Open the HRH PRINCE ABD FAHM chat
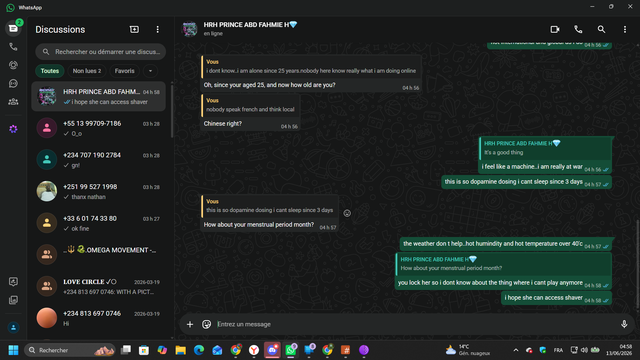 click(x=98, y=96)
